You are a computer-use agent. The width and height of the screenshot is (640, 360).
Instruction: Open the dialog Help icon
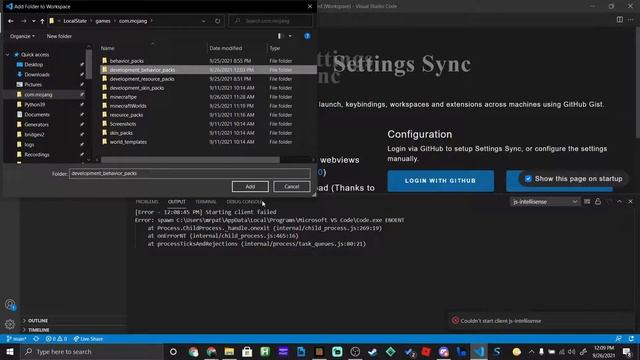point(307,36)
